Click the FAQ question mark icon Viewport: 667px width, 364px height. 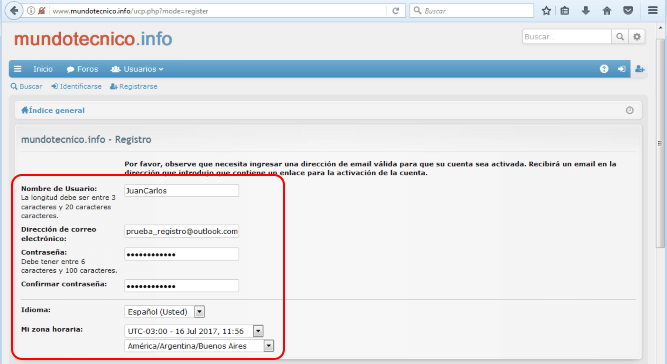click(604, 69)
